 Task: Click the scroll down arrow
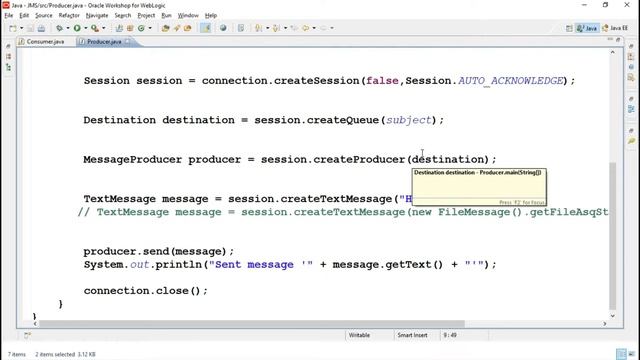tap(612, 316)
